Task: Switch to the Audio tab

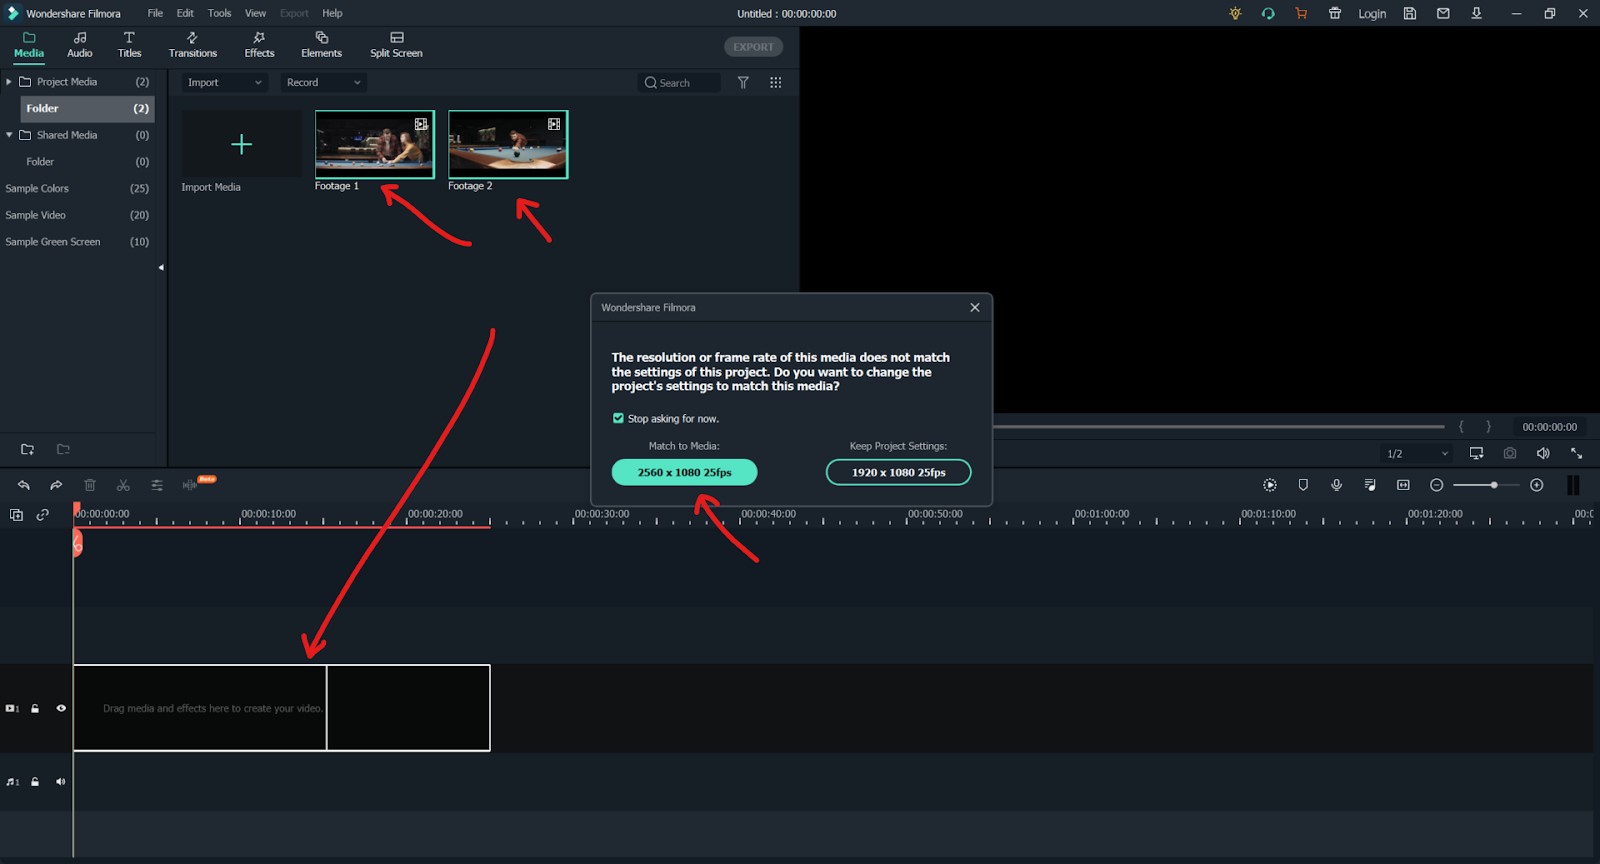Action: (80, 45)
